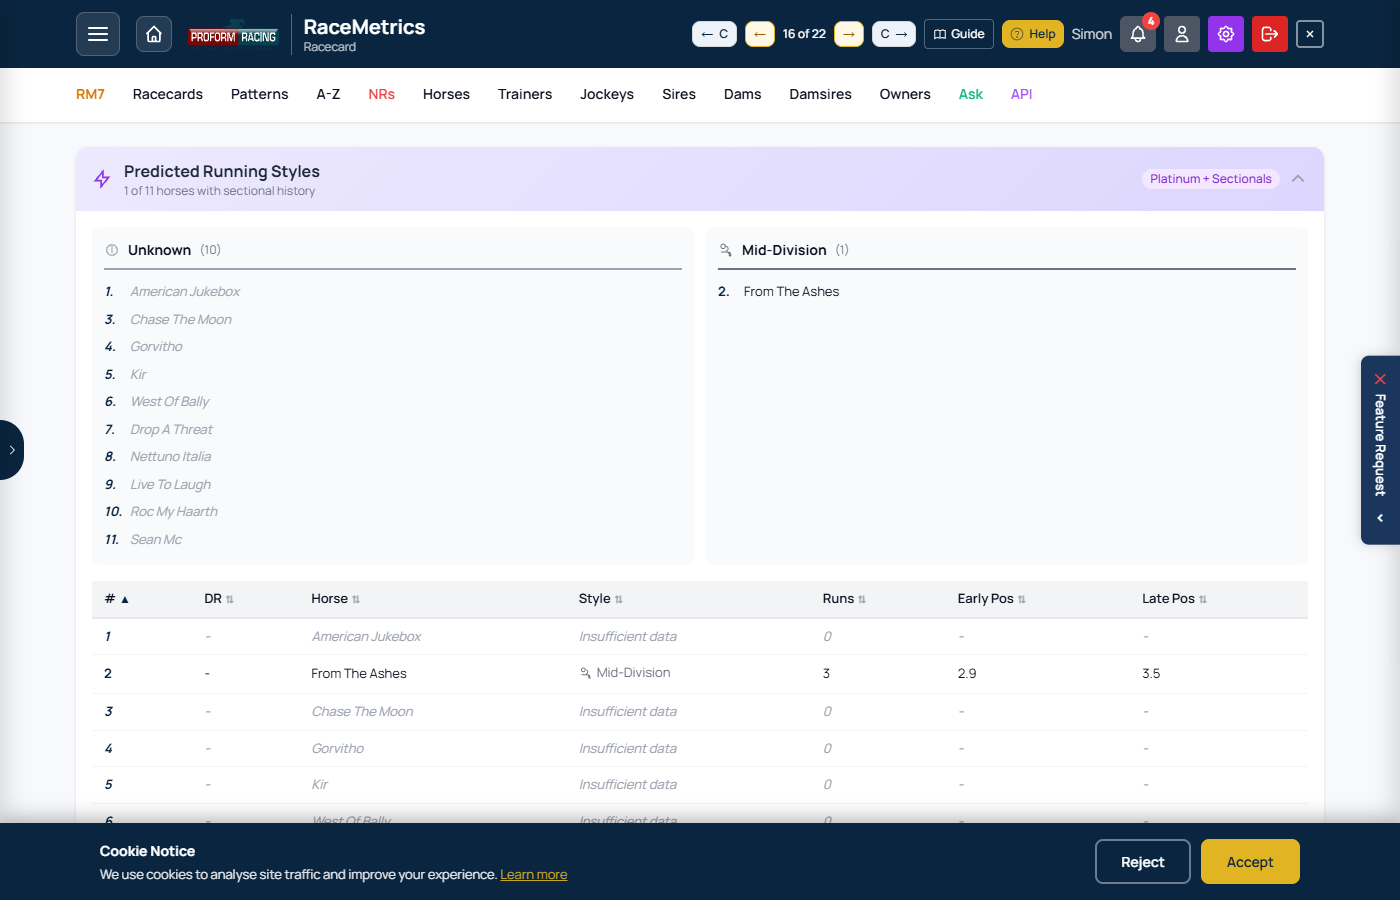Click the lightning bolt icon beside Predicted Running Styles
This screenshot has height=900, width=1400.
coord(101,178)
